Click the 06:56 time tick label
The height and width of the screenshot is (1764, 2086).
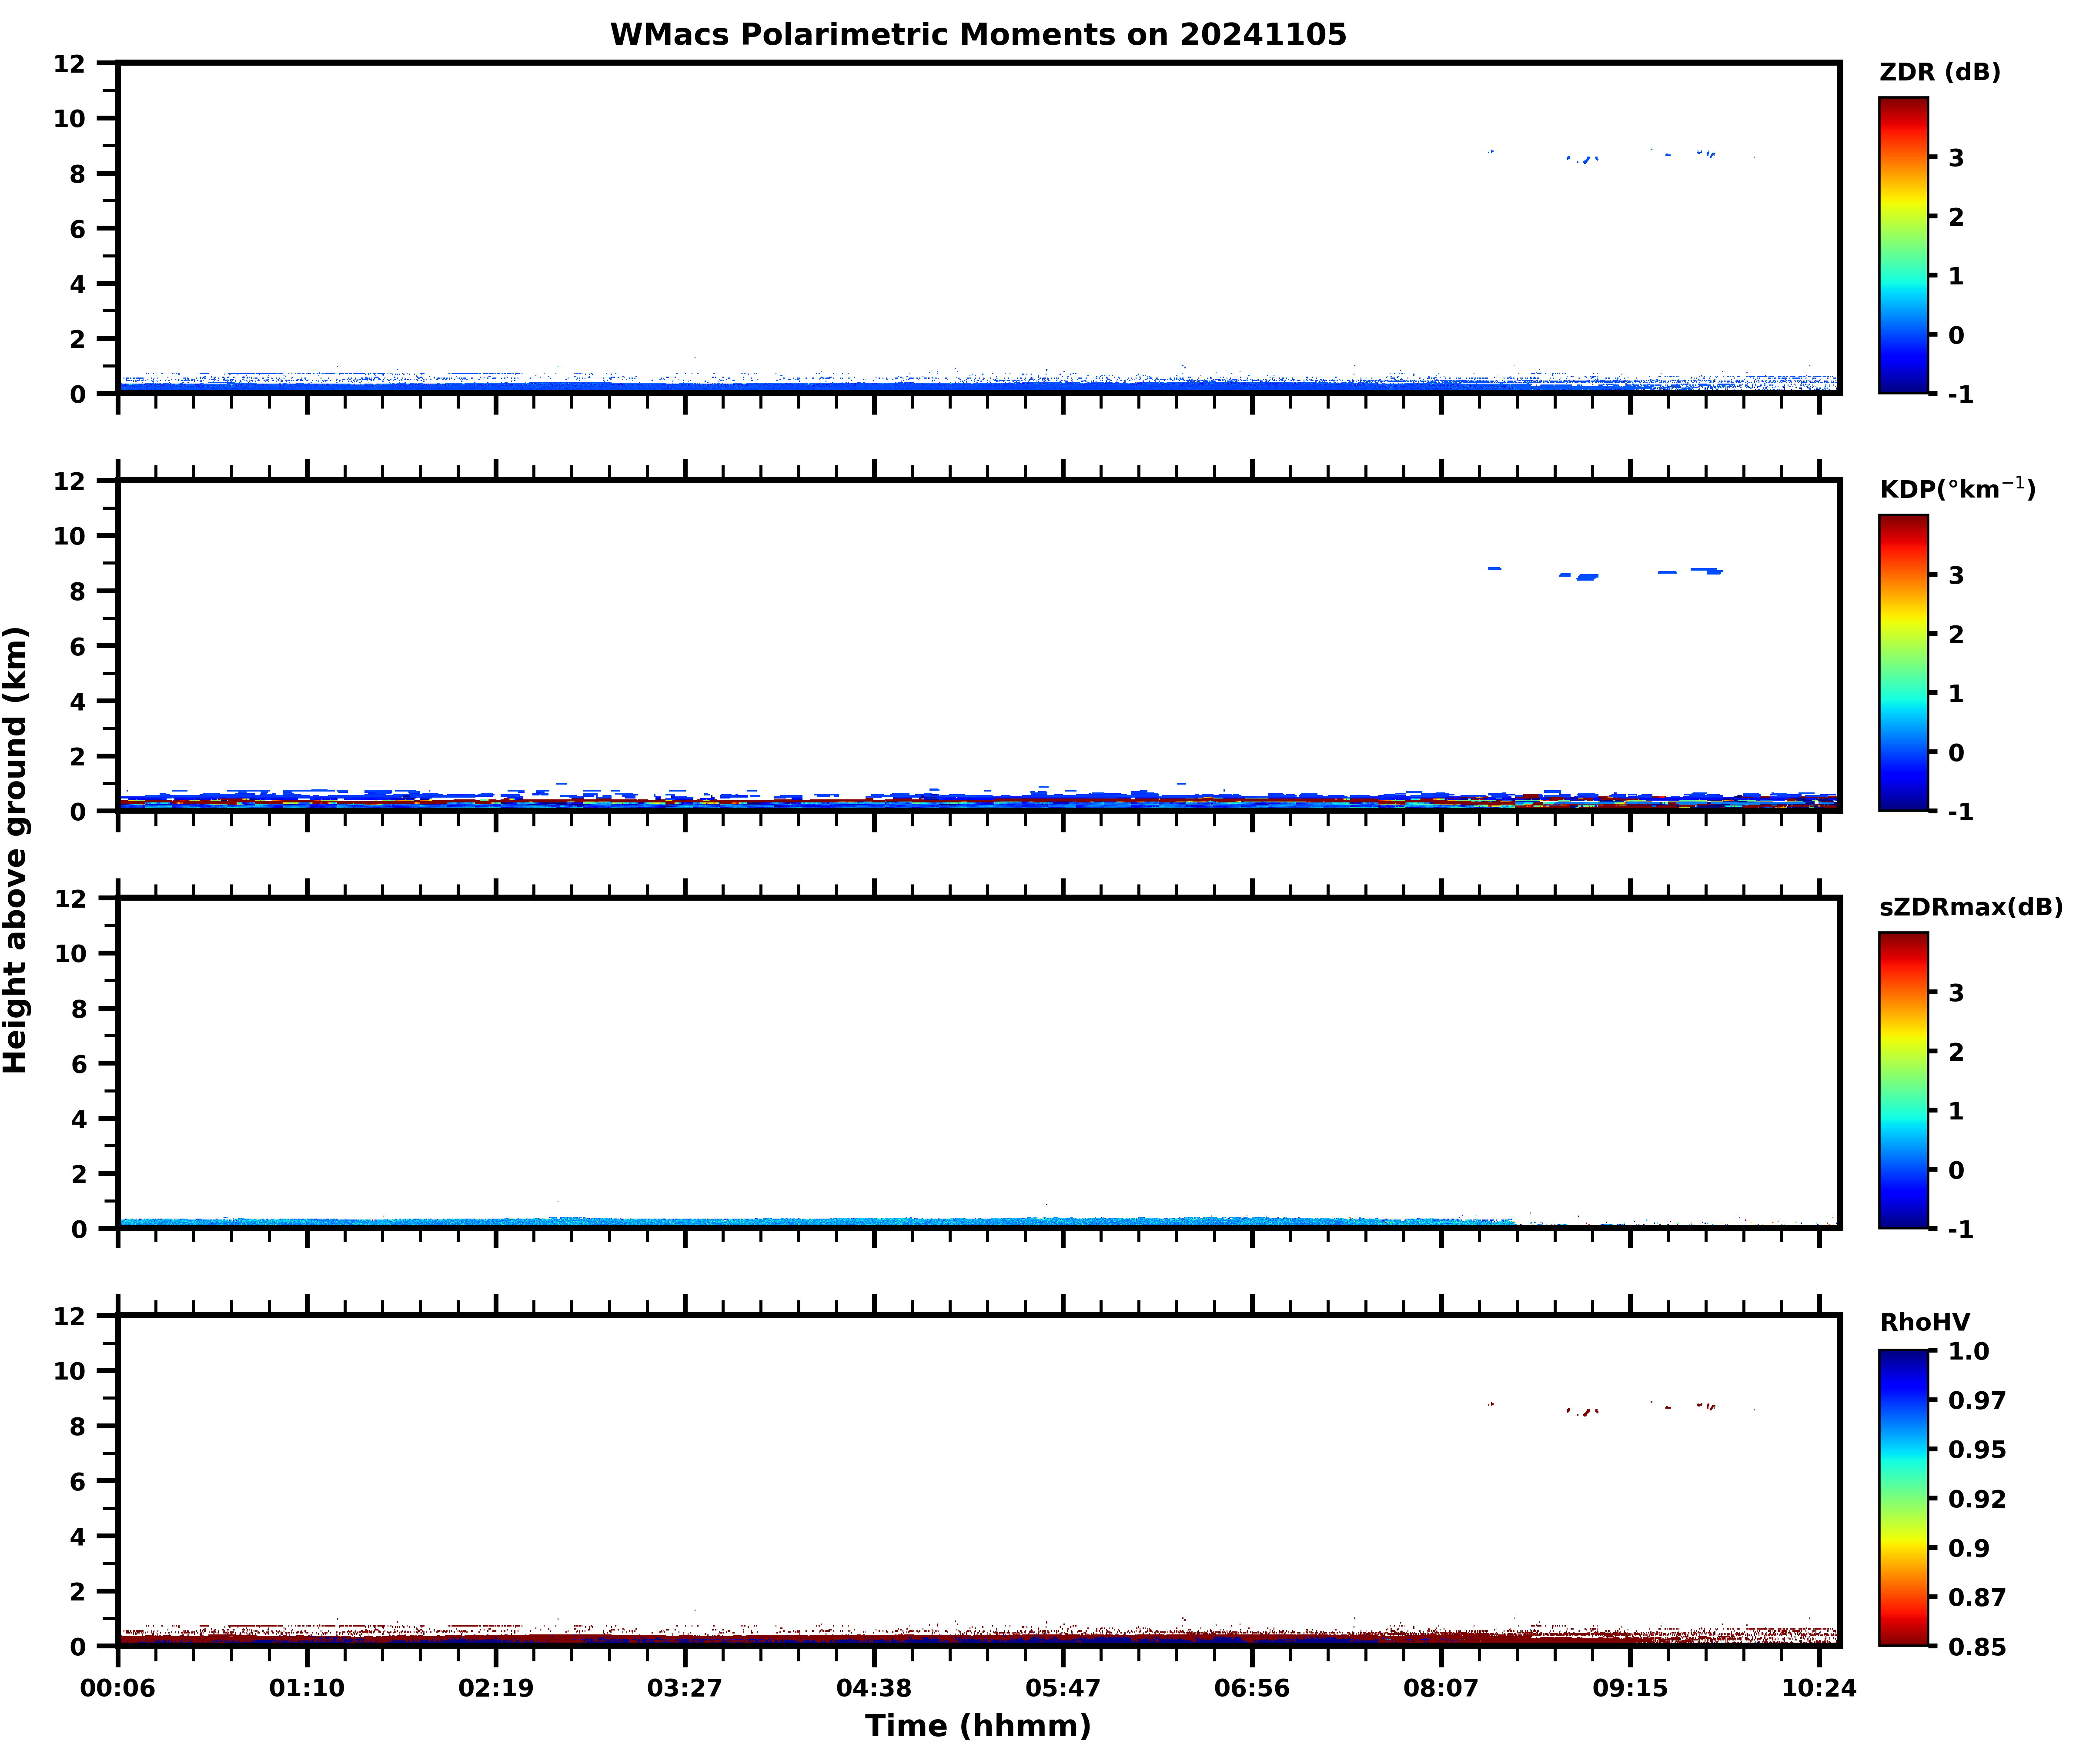1252,1688
